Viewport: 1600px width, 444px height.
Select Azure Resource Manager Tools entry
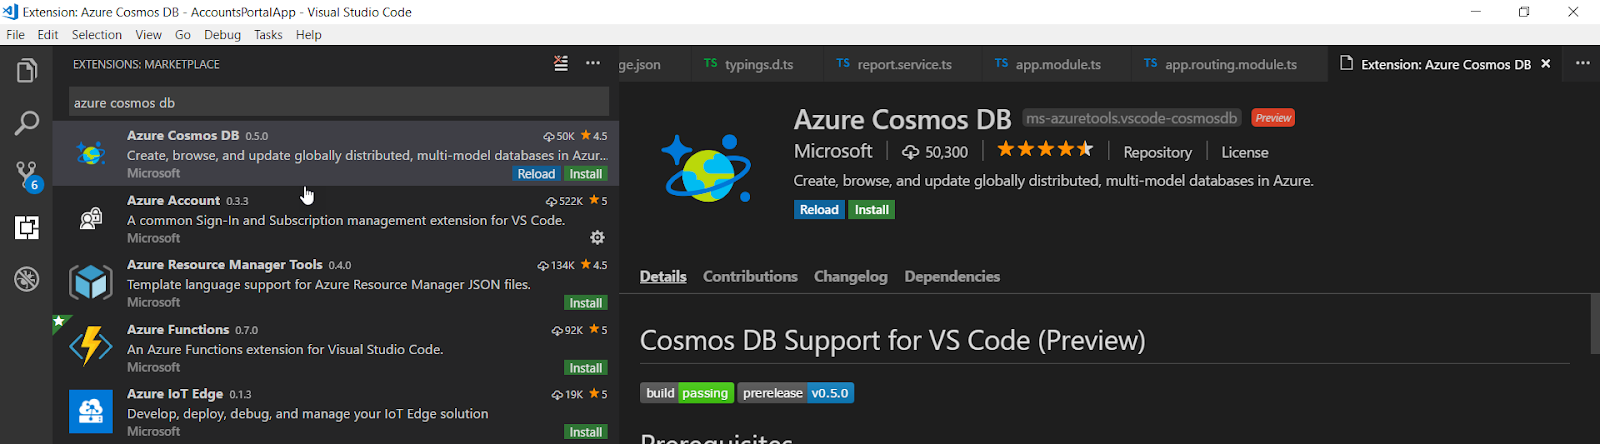tap(336, 283)
